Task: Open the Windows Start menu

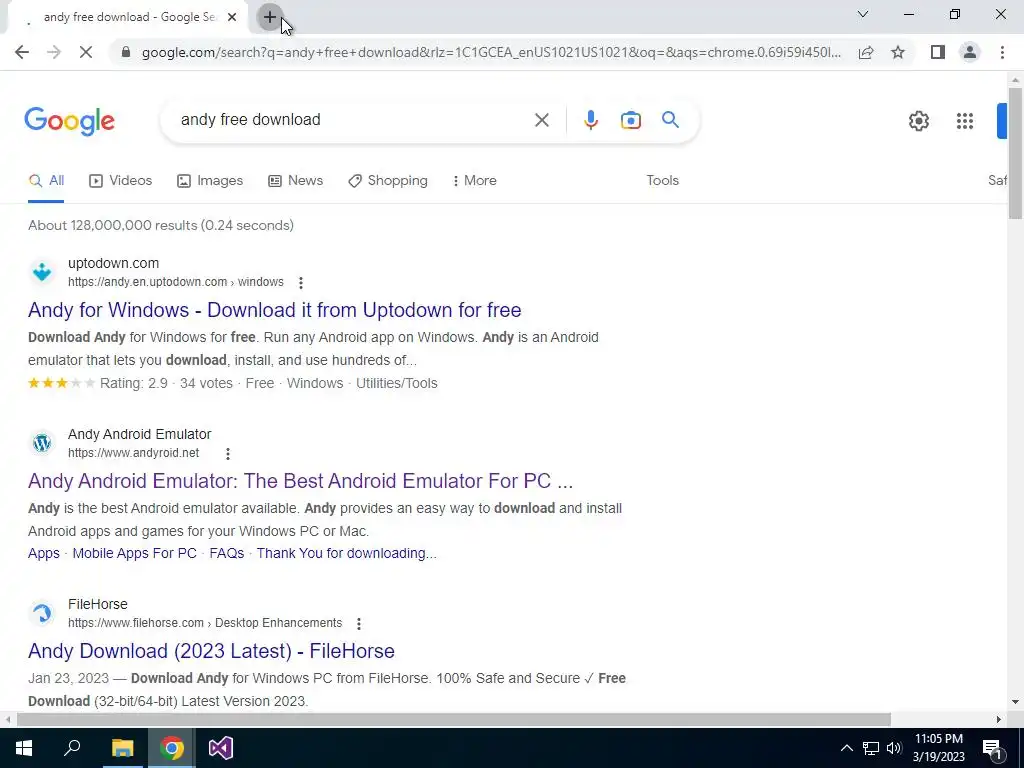Action: 24,748
